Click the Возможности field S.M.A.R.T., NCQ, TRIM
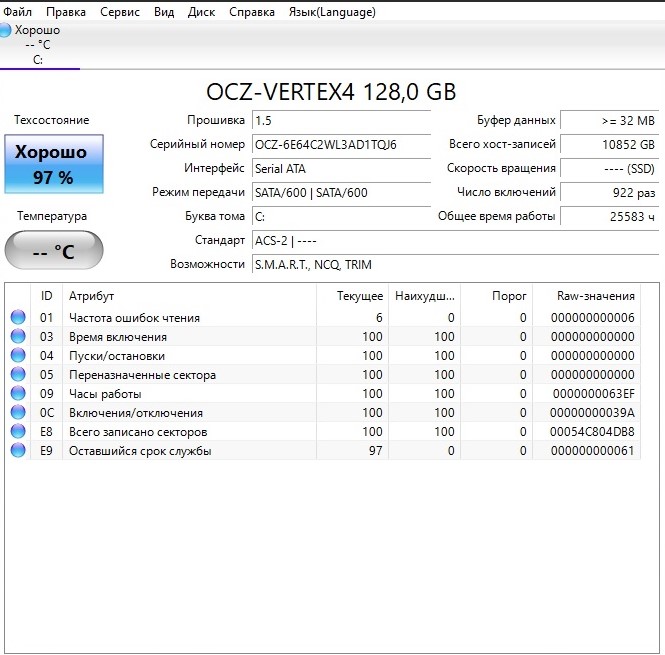The height and width of the screenshot is (655, 665). coord(455,265)
